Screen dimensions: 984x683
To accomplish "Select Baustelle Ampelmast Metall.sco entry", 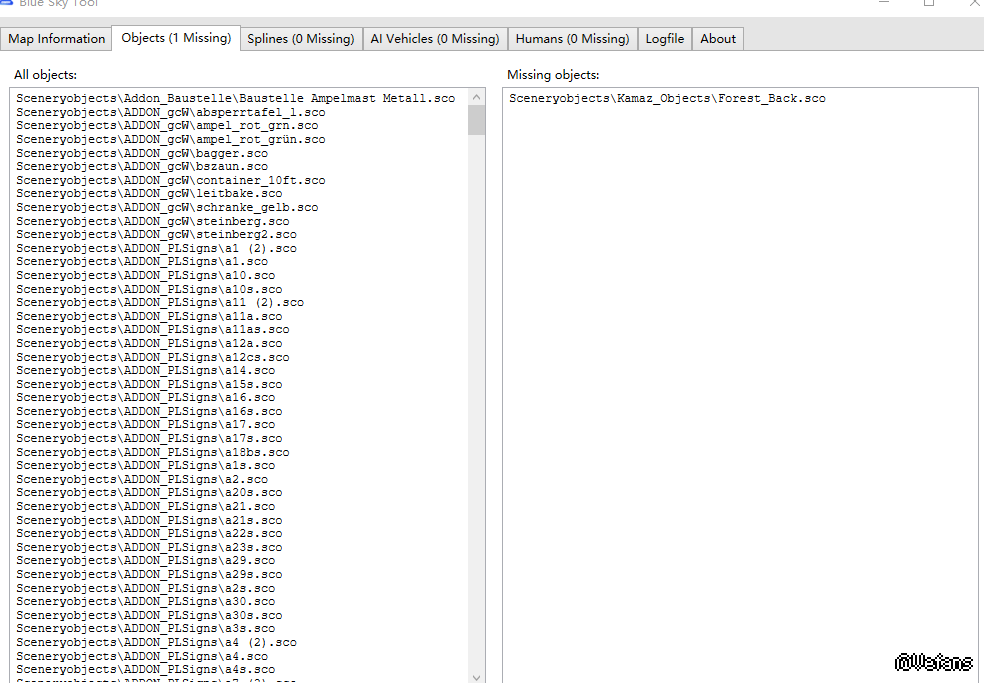I will (236, 98).
